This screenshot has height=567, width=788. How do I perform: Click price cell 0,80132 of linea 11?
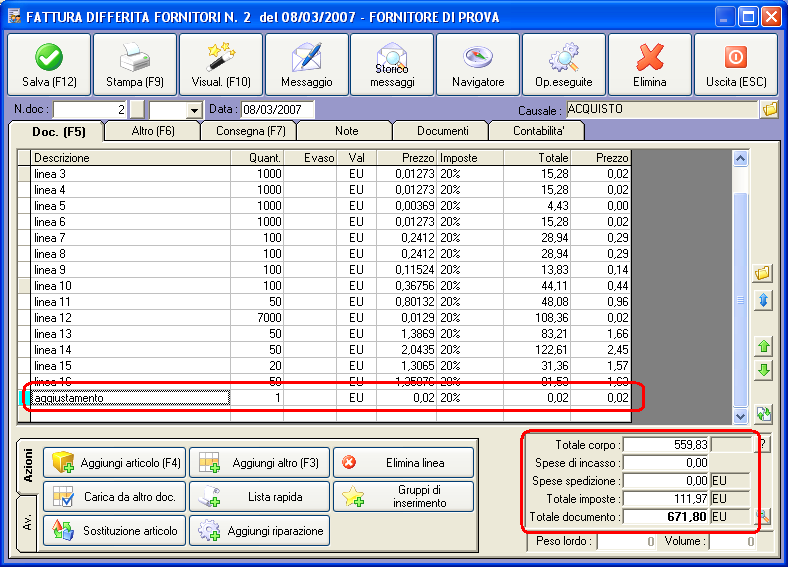pyautogui.click(x=407, y=302)
